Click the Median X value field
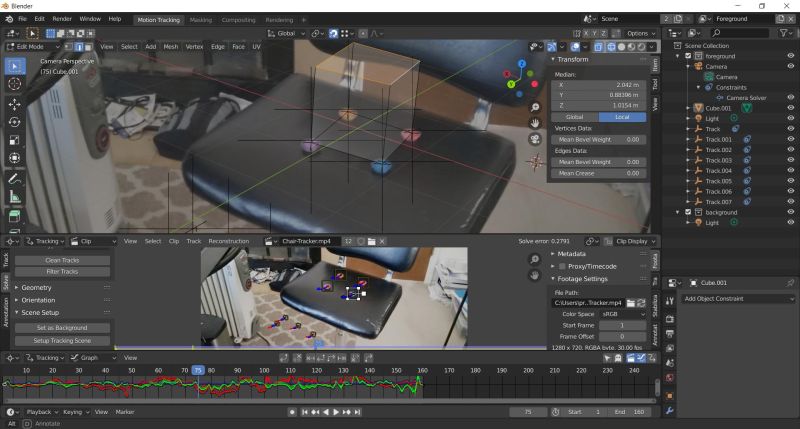 599,85
